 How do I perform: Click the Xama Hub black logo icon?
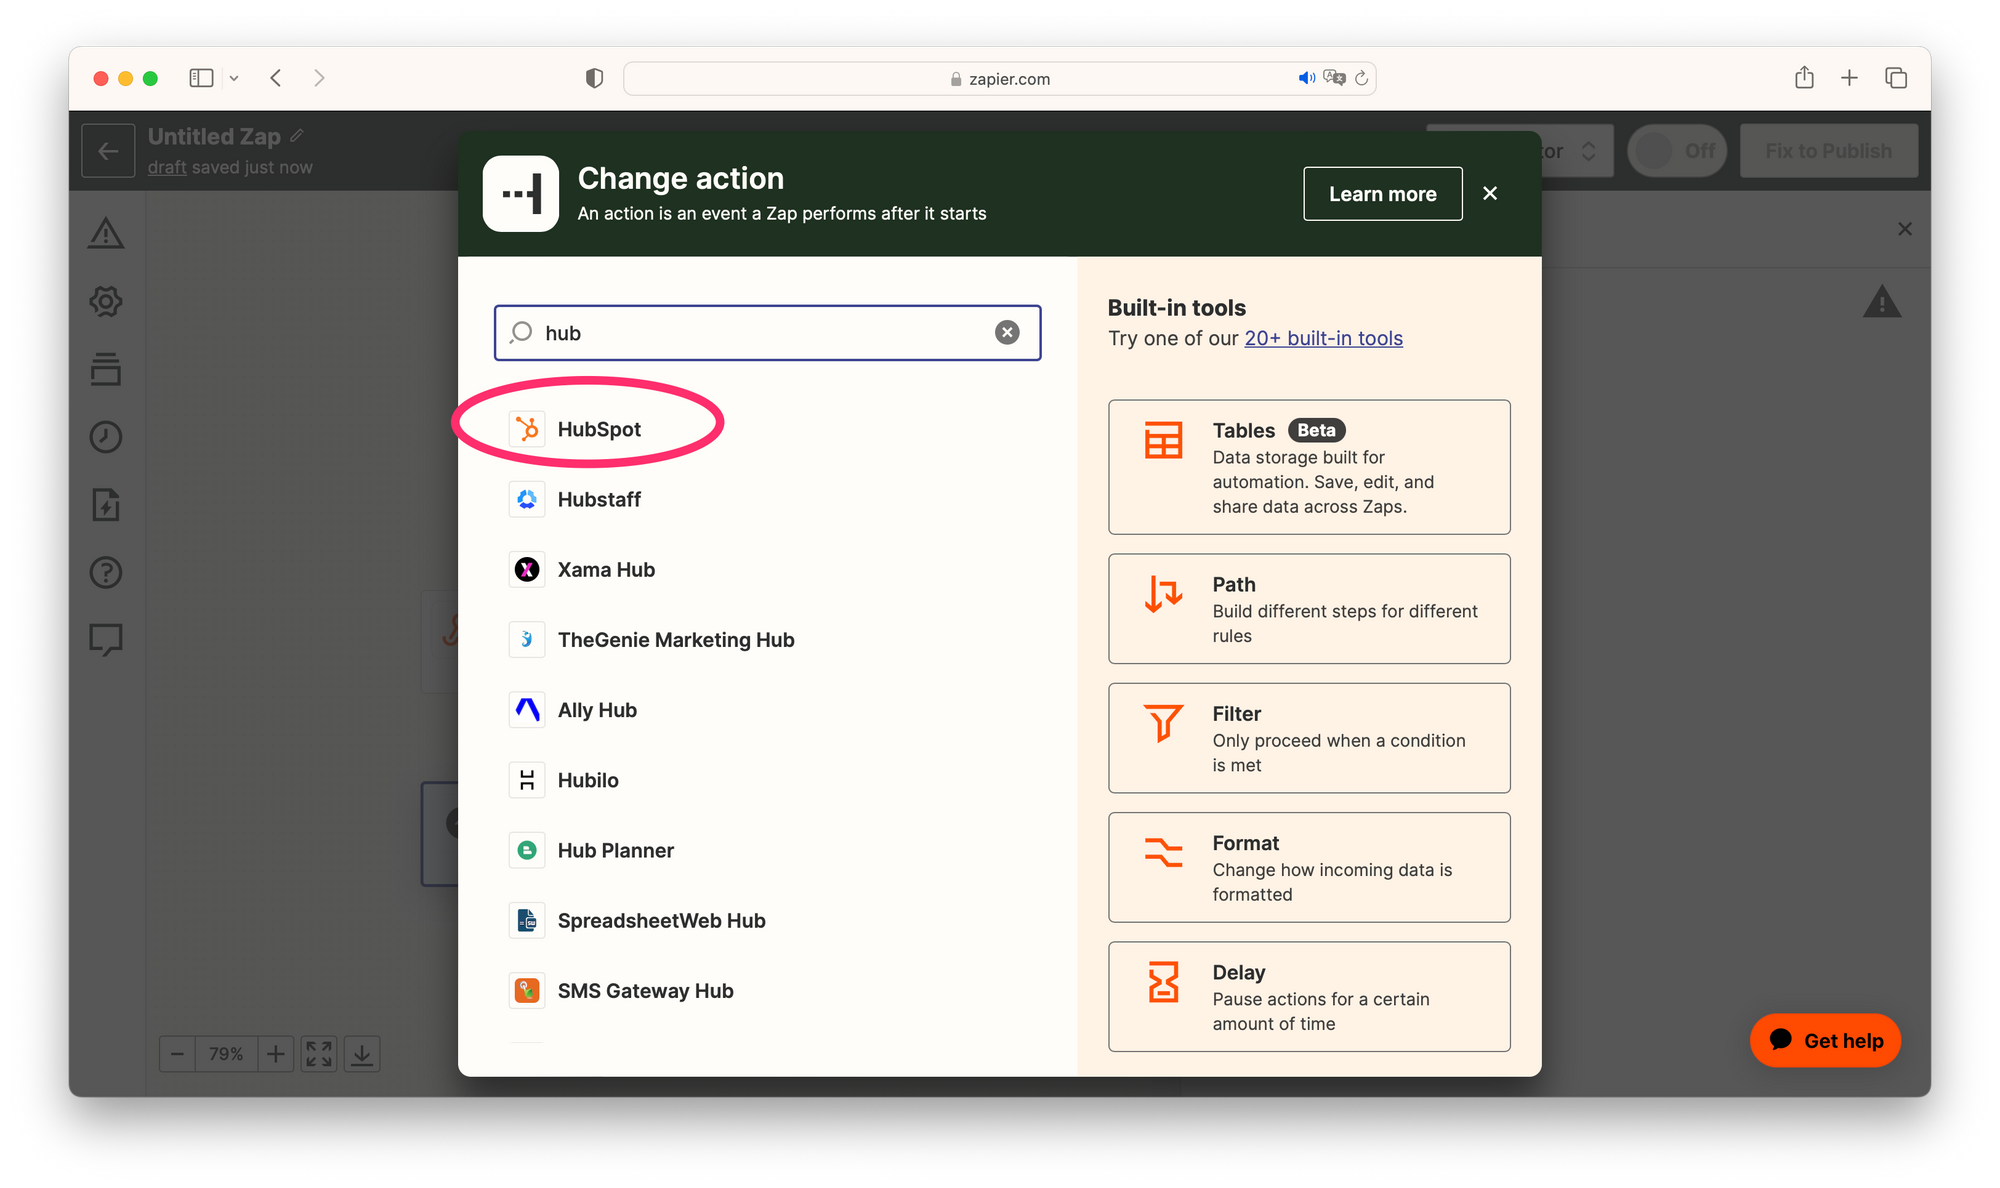click(527, 569)
